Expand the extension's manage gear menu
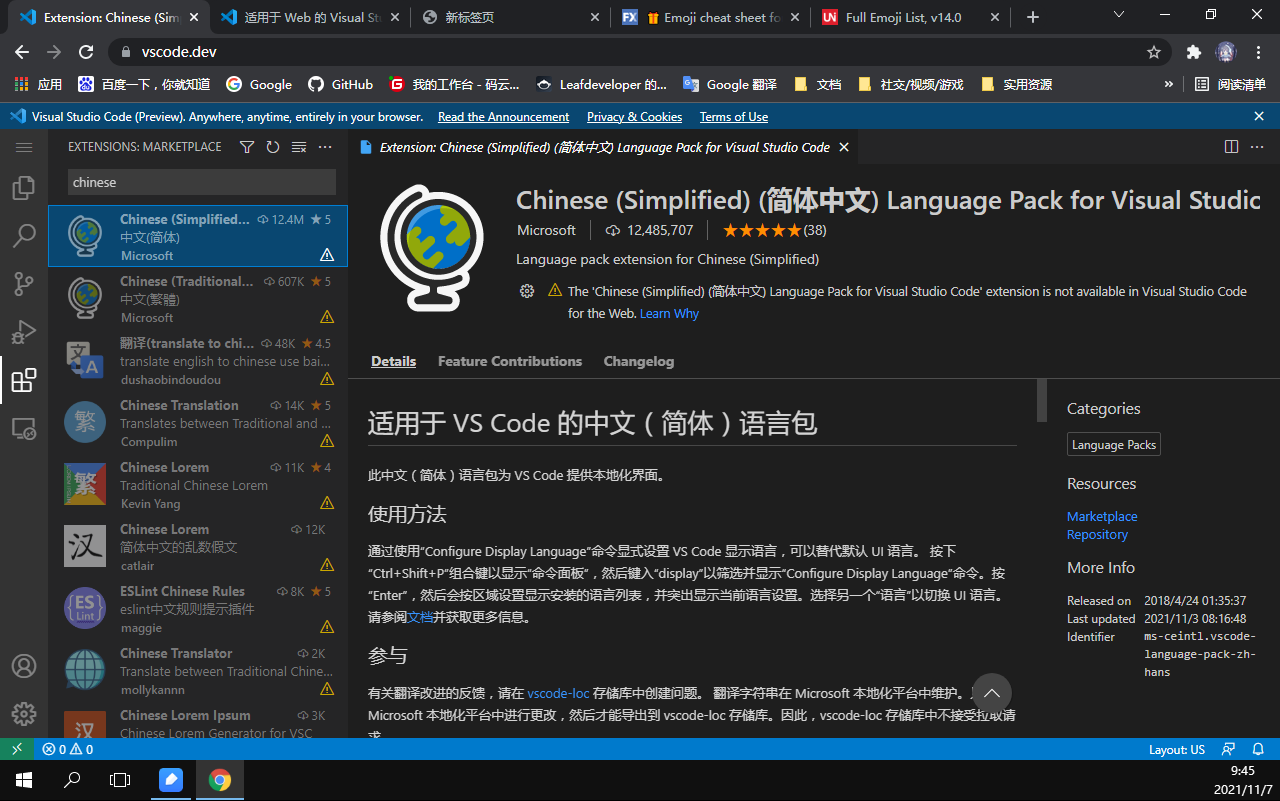The height and width of the screenshot is (801, 1280). coord(527,291)
